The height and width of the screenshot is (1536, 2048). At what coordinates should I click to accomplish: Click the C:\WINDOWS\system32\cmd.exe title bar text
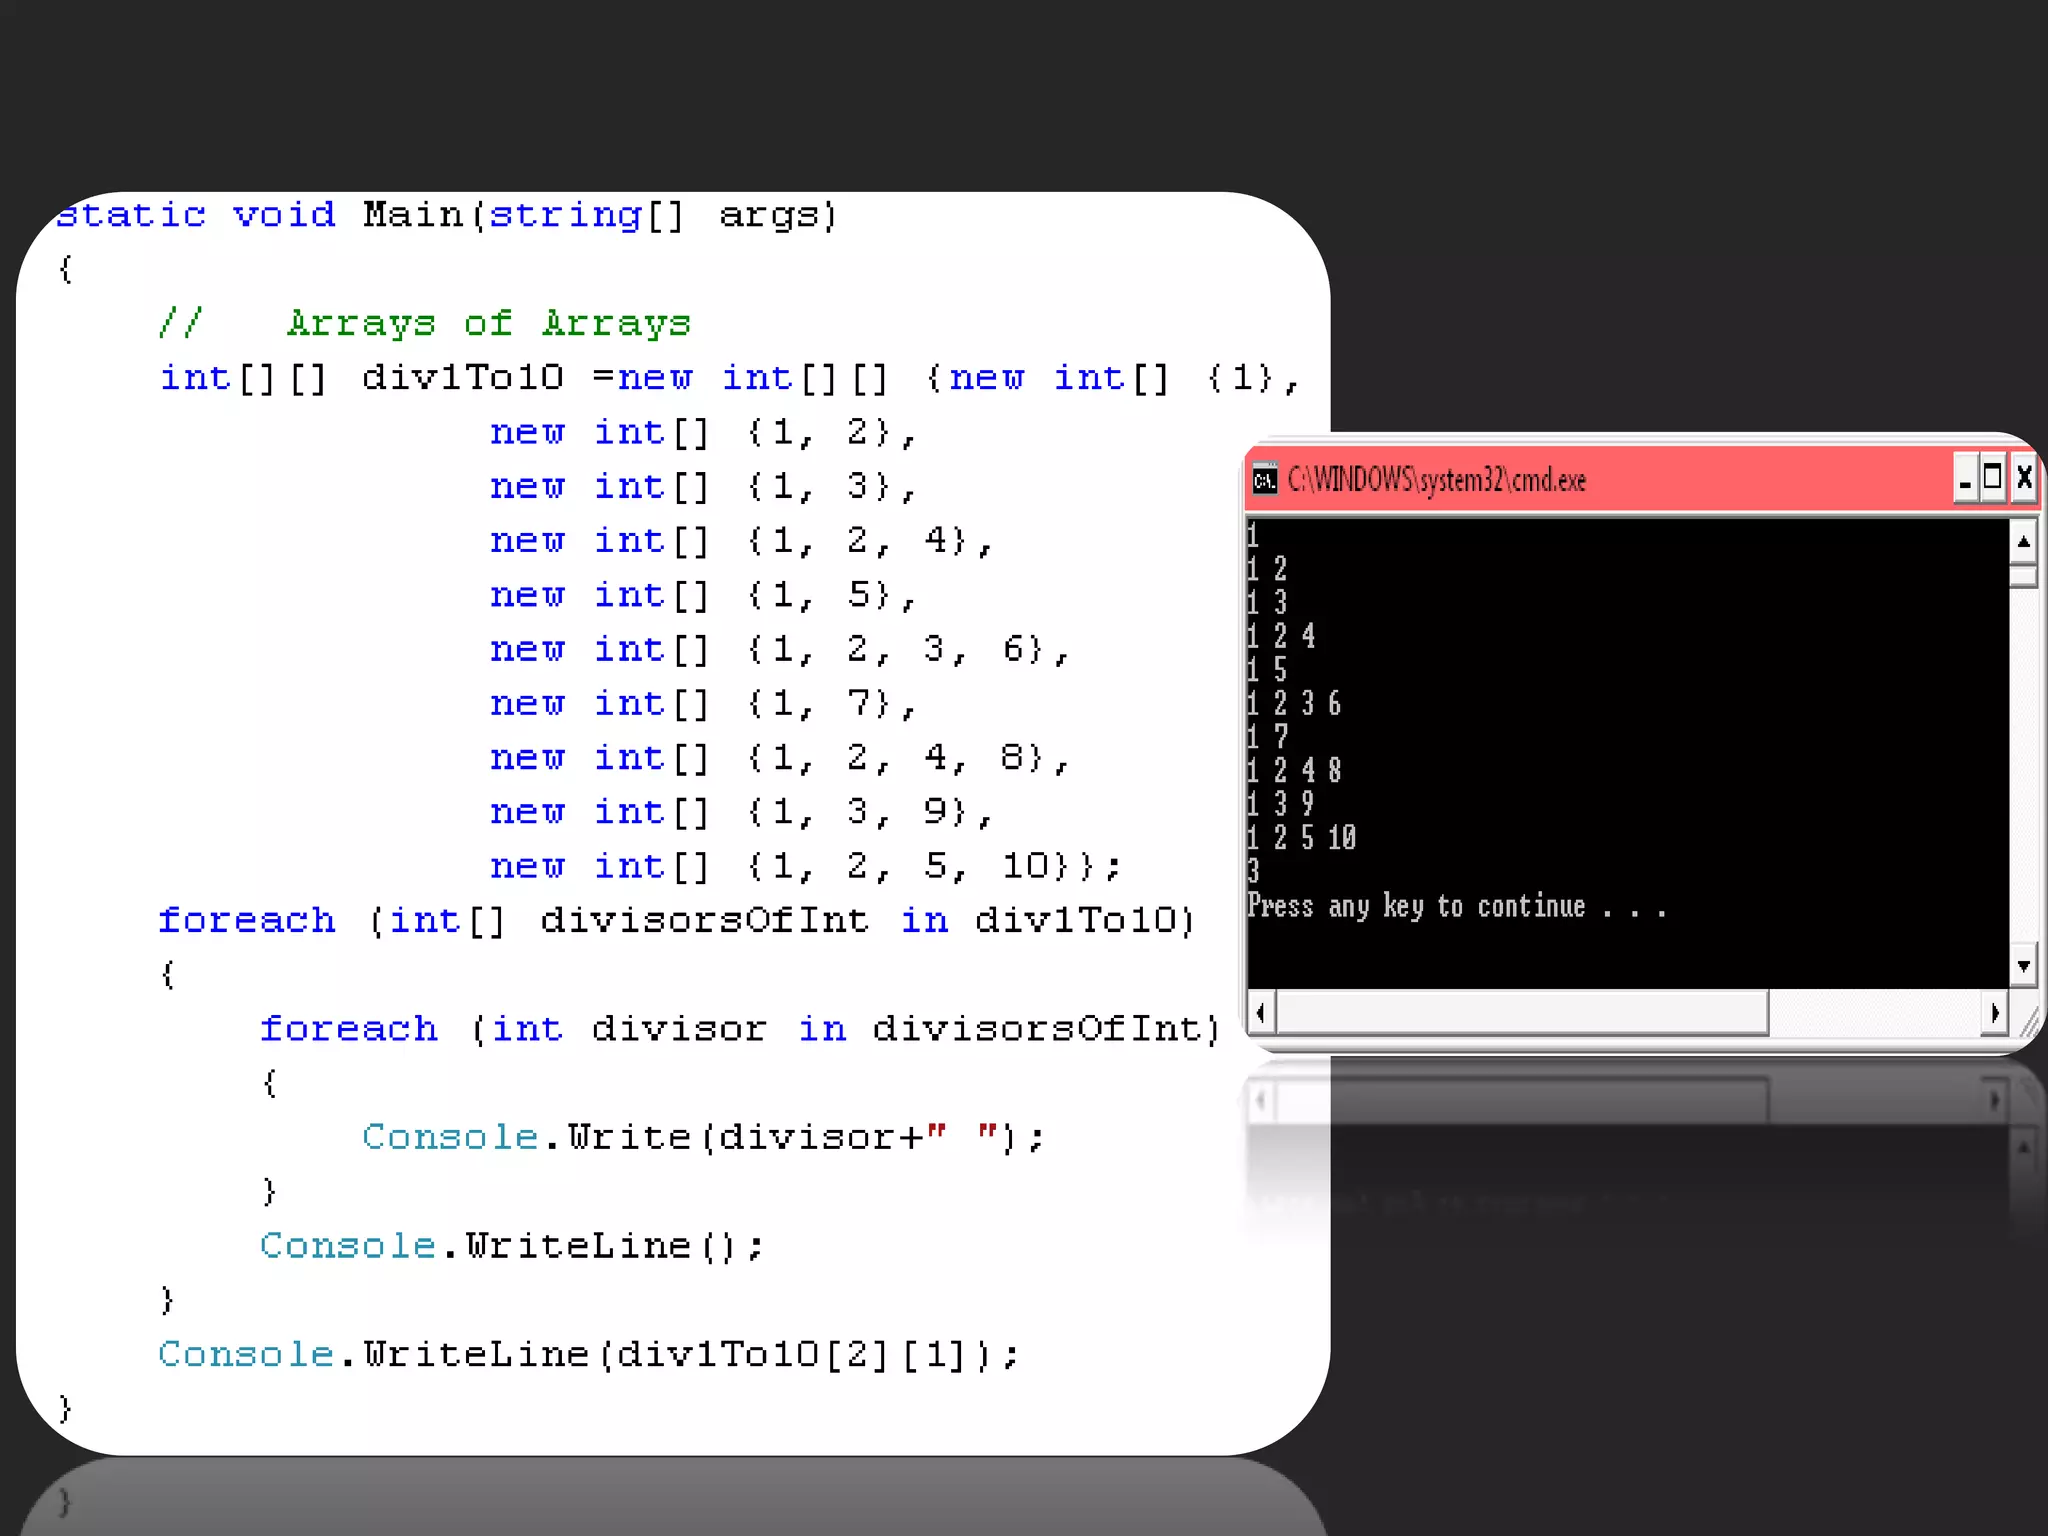click(1436, 481)
